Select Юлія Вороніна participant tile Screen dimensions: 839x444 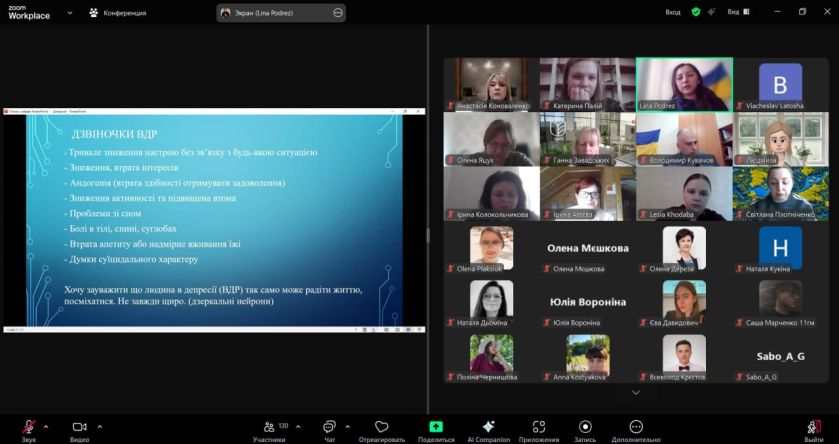(x=588, y=303)
